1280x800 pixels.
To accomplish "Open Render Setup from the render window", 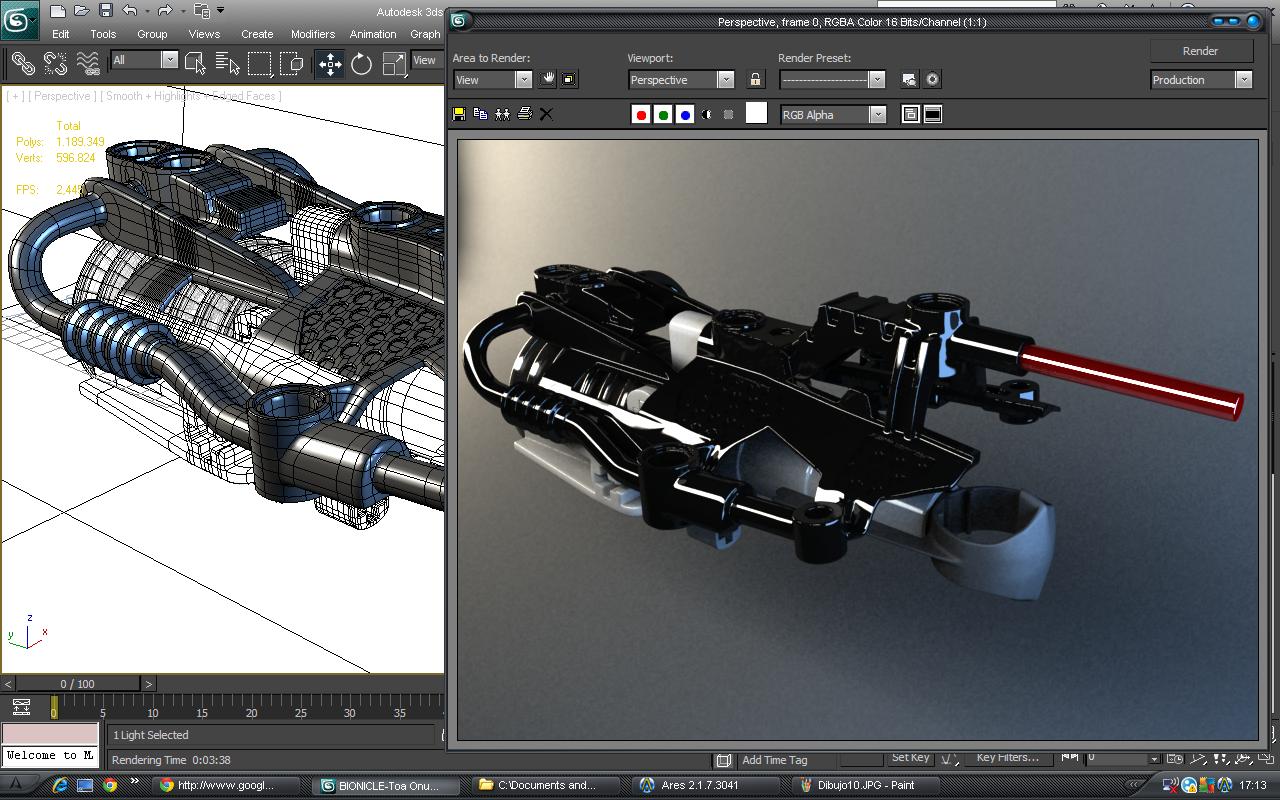I will 909,79.
